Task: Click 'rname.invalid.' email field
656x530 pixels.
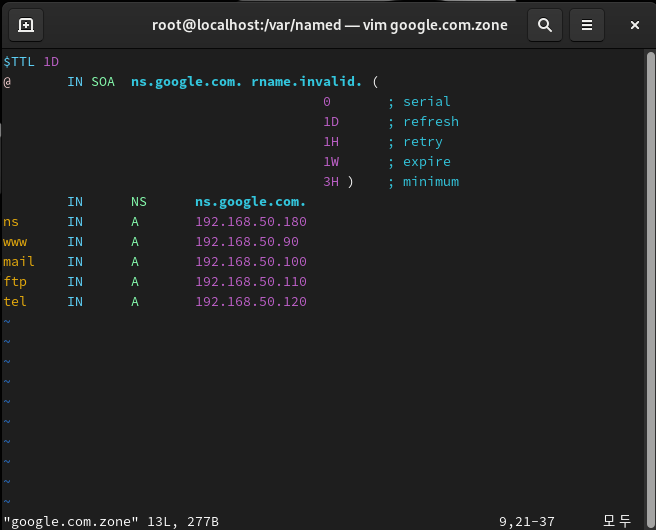Action: [x=306, y=82]
